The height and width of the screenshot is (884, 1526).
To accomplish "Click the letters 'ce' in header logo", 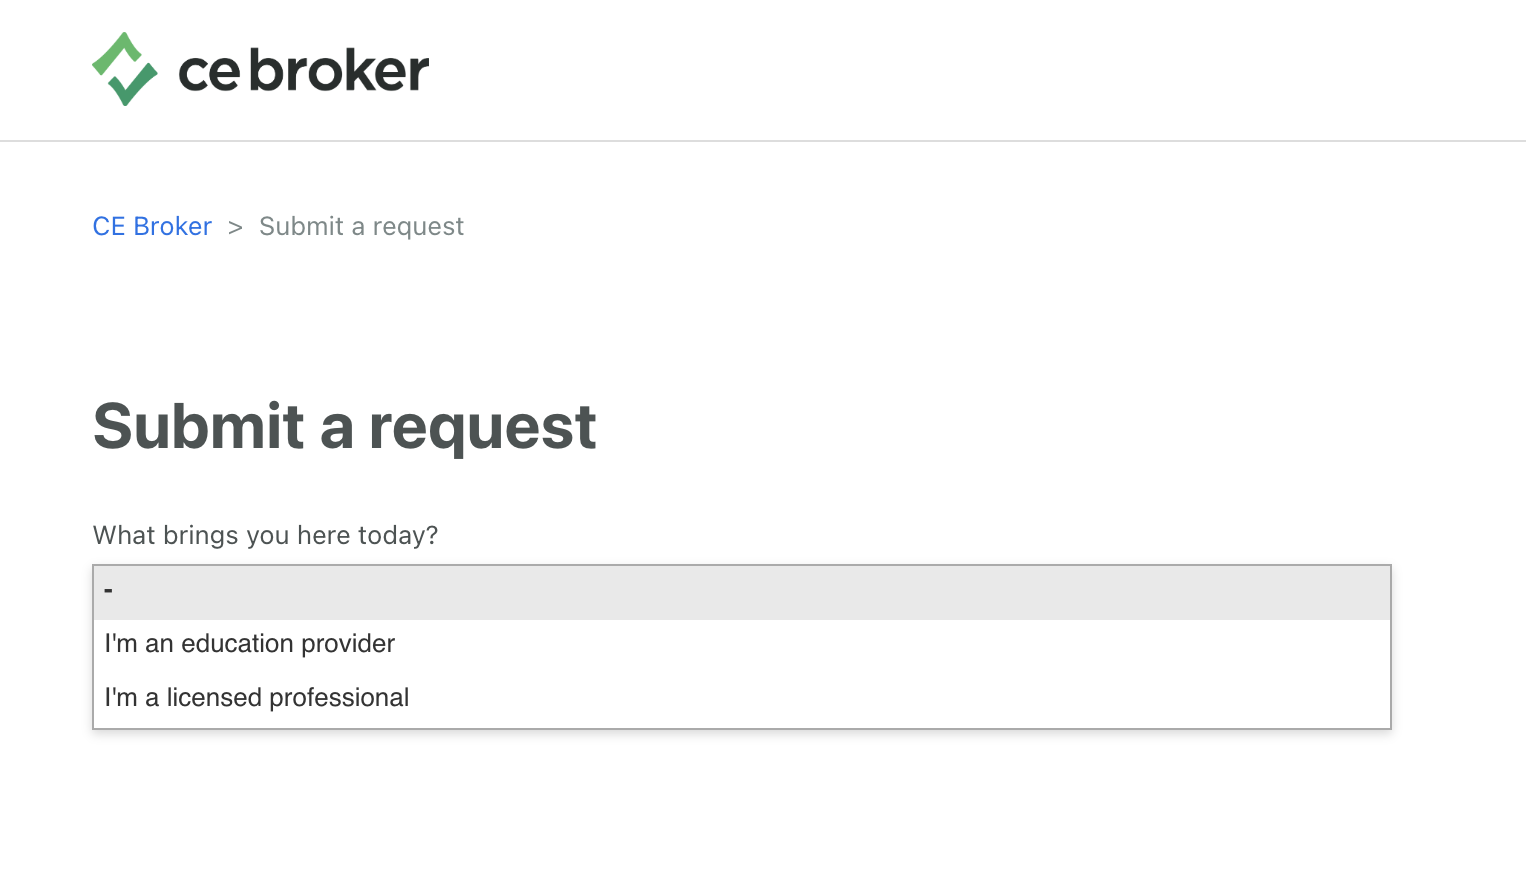I will pos(209,73).
